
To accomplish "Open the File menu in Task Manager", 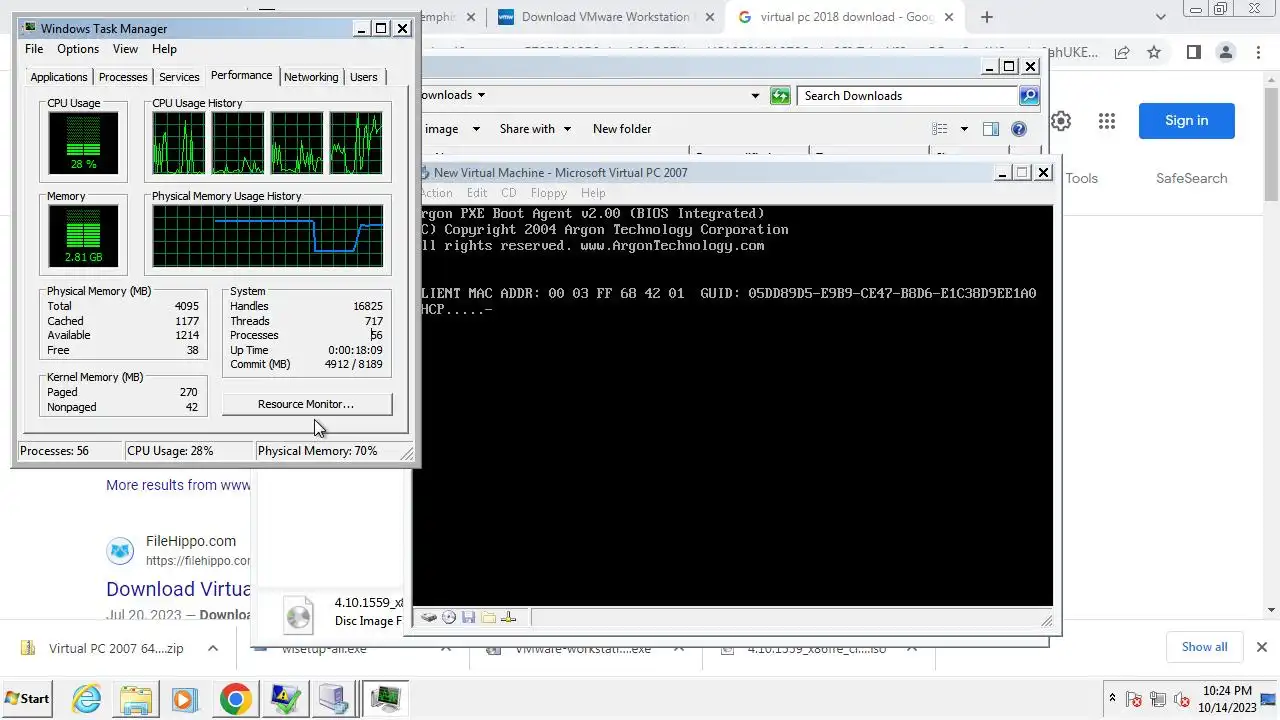I will coord(34,49).
